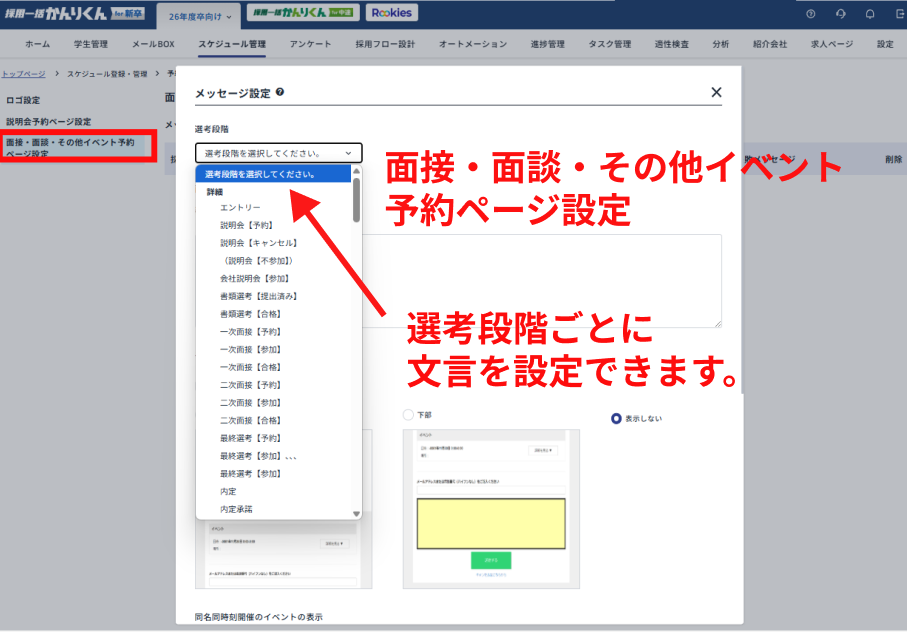Open the Rookies service logo
907x632 pixels.
coord(392,12)
